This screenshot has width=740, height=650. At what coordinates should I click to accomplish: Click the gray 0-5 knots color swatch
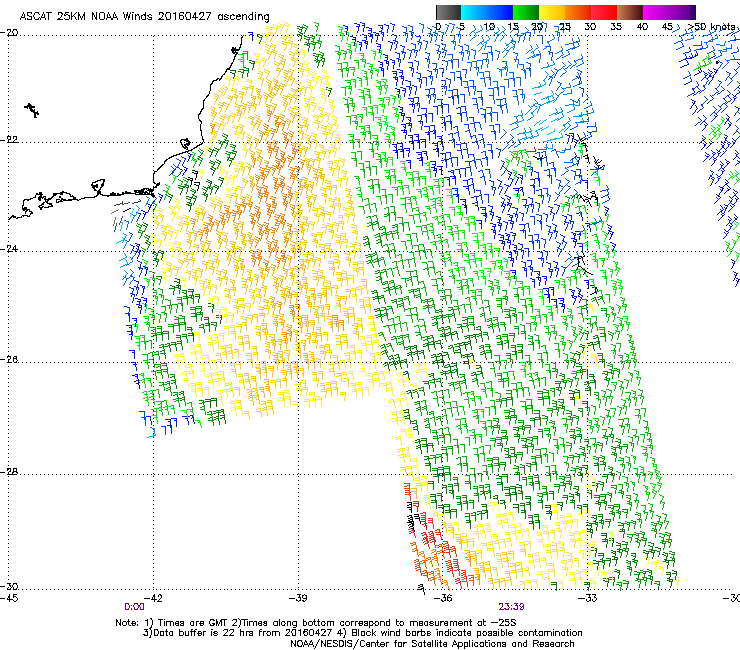(448, 12)
